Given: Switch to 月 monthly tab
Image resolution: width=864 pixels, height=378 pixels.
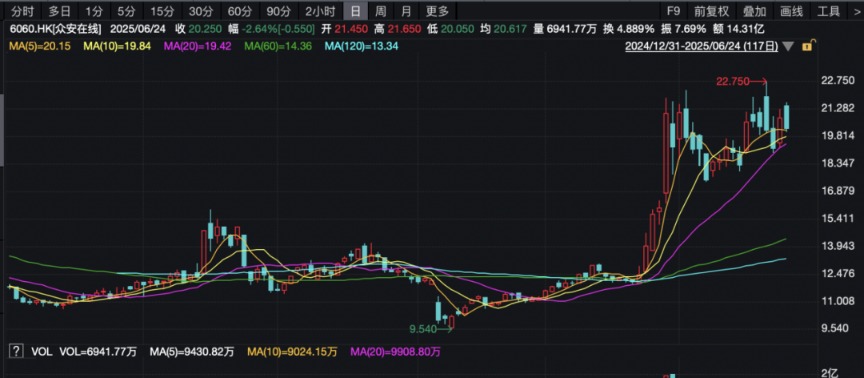Looking at the screenshot, I should 406,10.
